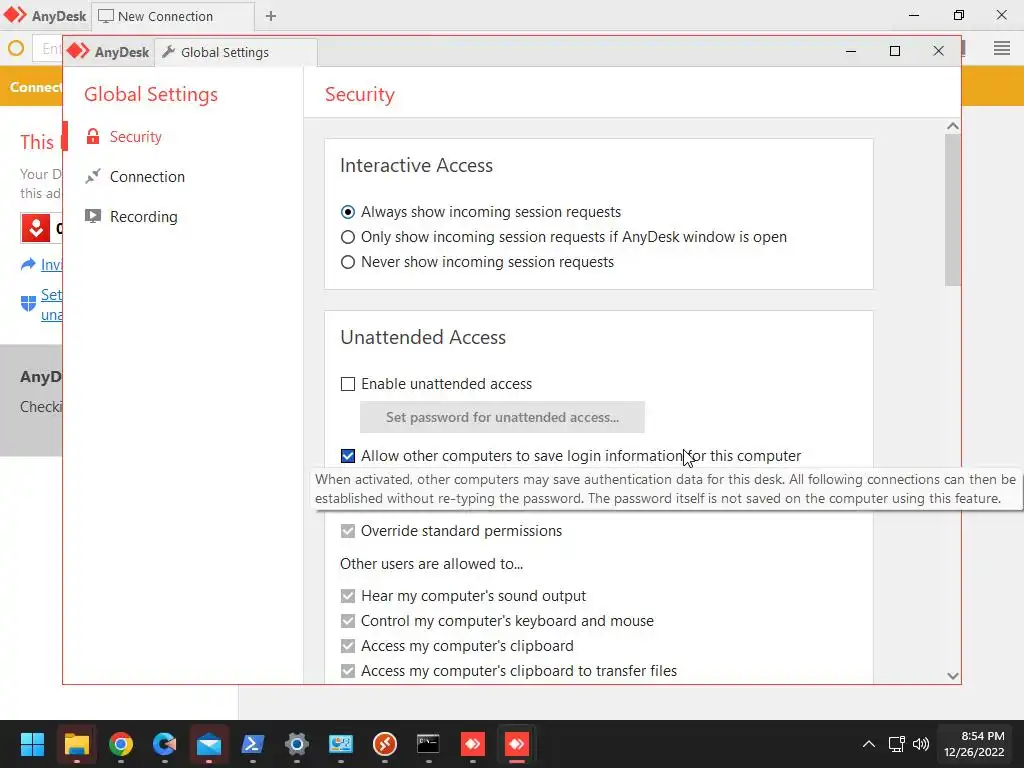
Task: Click the blue shield icon in main window
Action: click(x=28, y=303)
